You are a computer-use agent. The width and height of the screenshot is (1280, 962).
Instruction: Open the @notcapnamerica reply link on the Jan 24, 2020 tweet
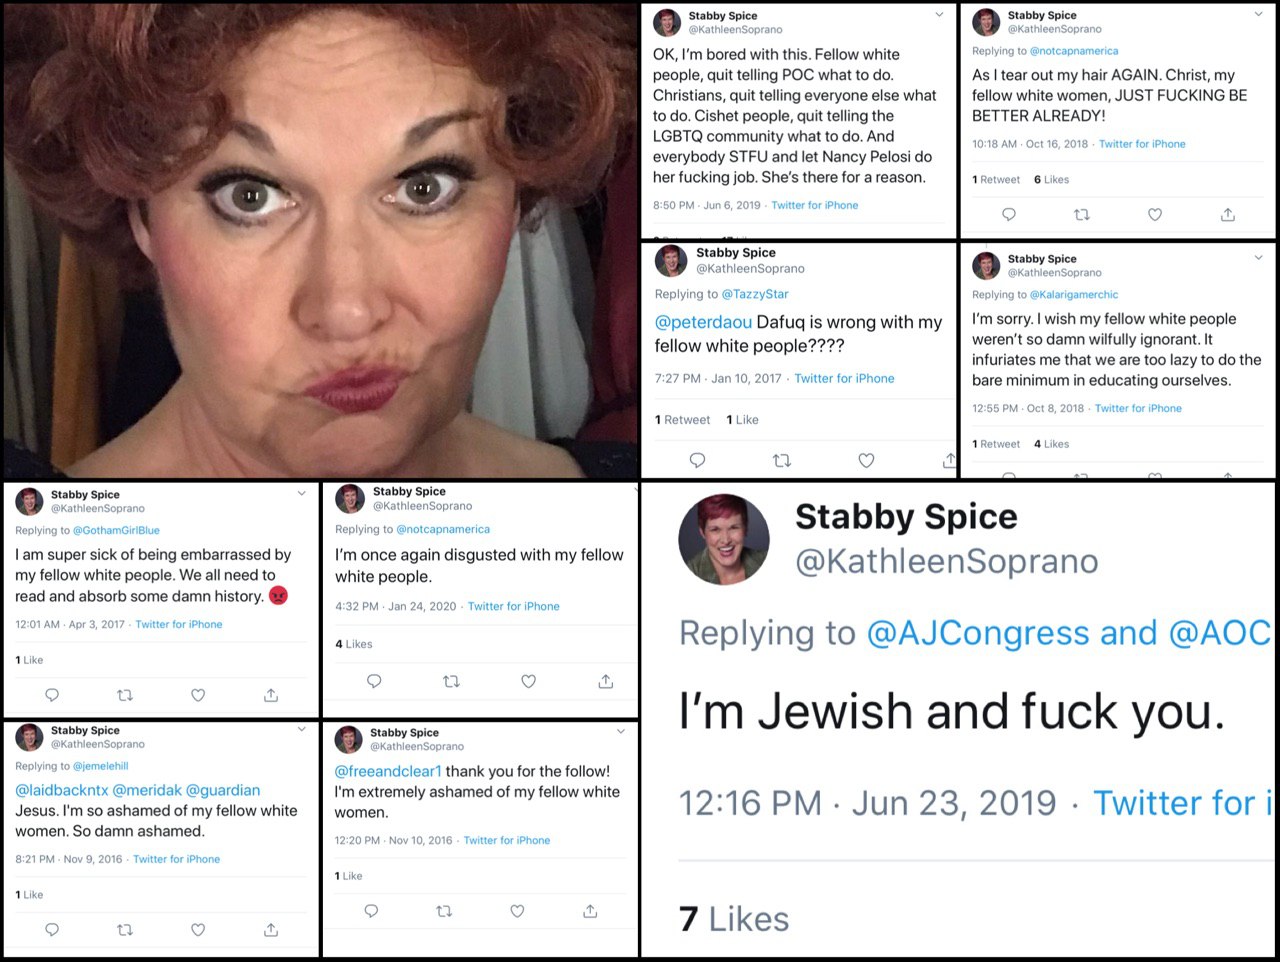(443, 529)
